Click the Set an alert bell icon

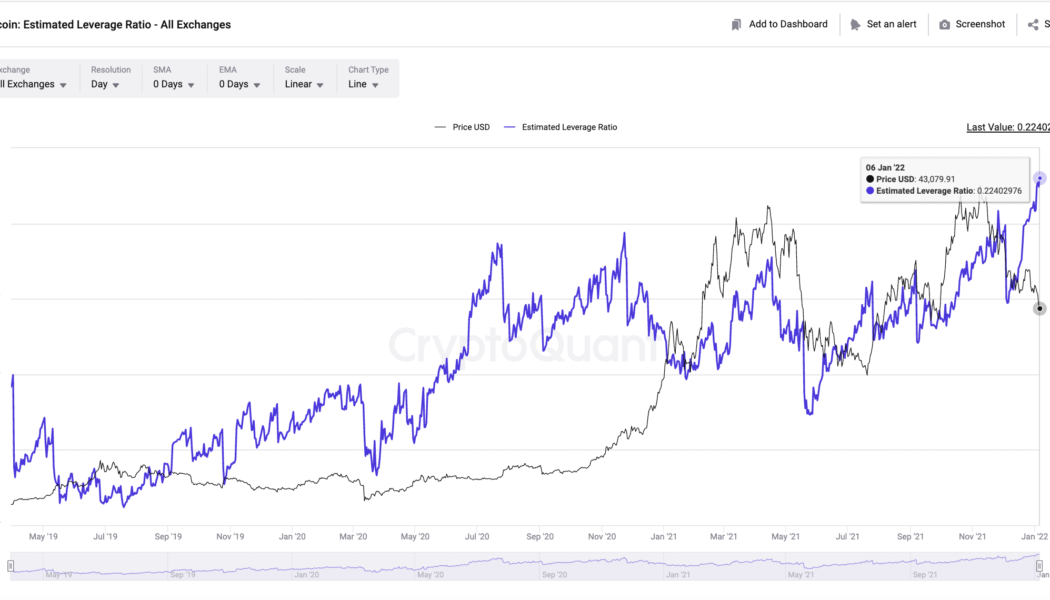857,24
